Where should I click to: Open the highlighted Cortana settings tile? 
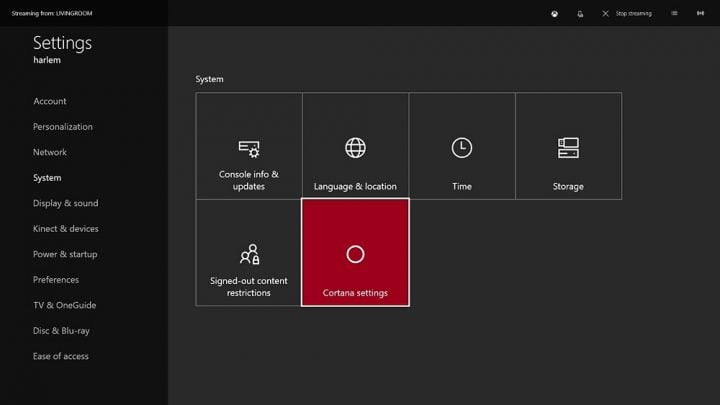pyautogui.click(x=355, y=253)
